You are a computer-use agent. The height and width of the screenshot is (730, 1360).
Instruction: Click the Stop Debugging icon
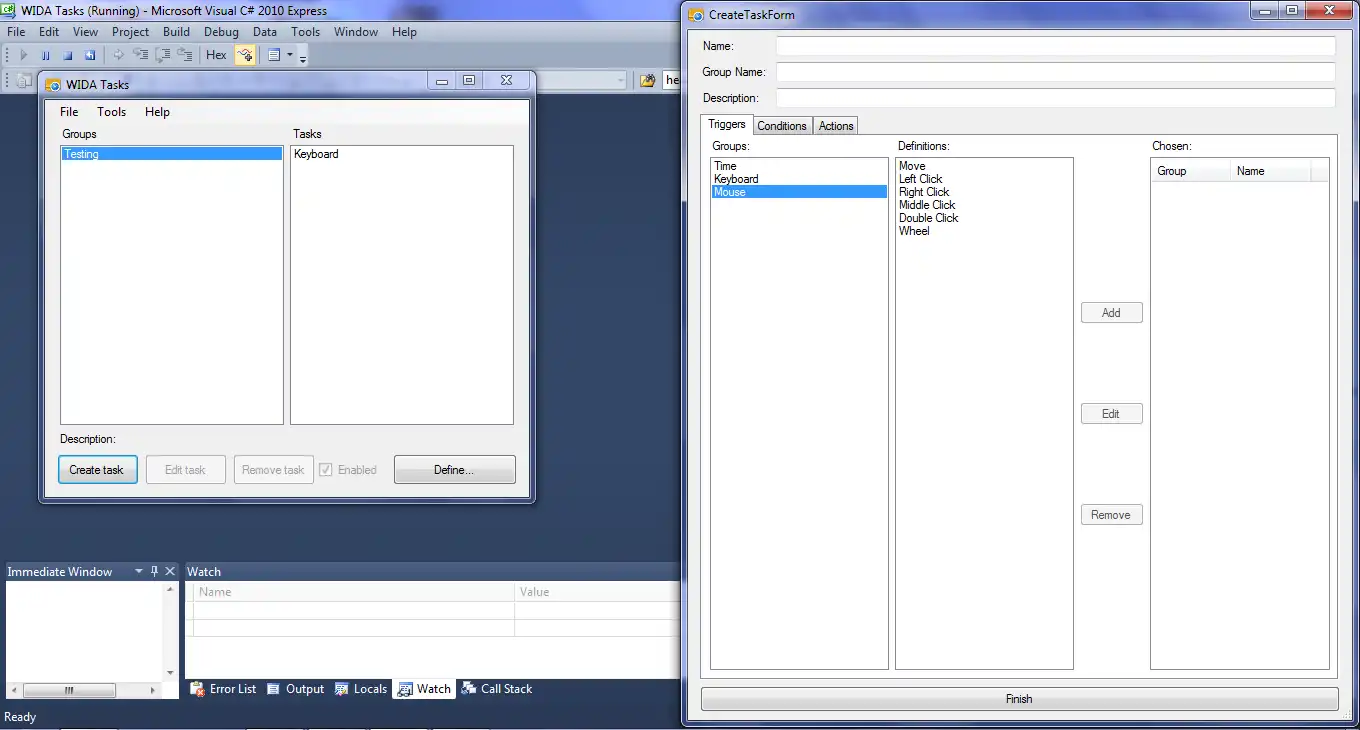(x=68, y=55)
